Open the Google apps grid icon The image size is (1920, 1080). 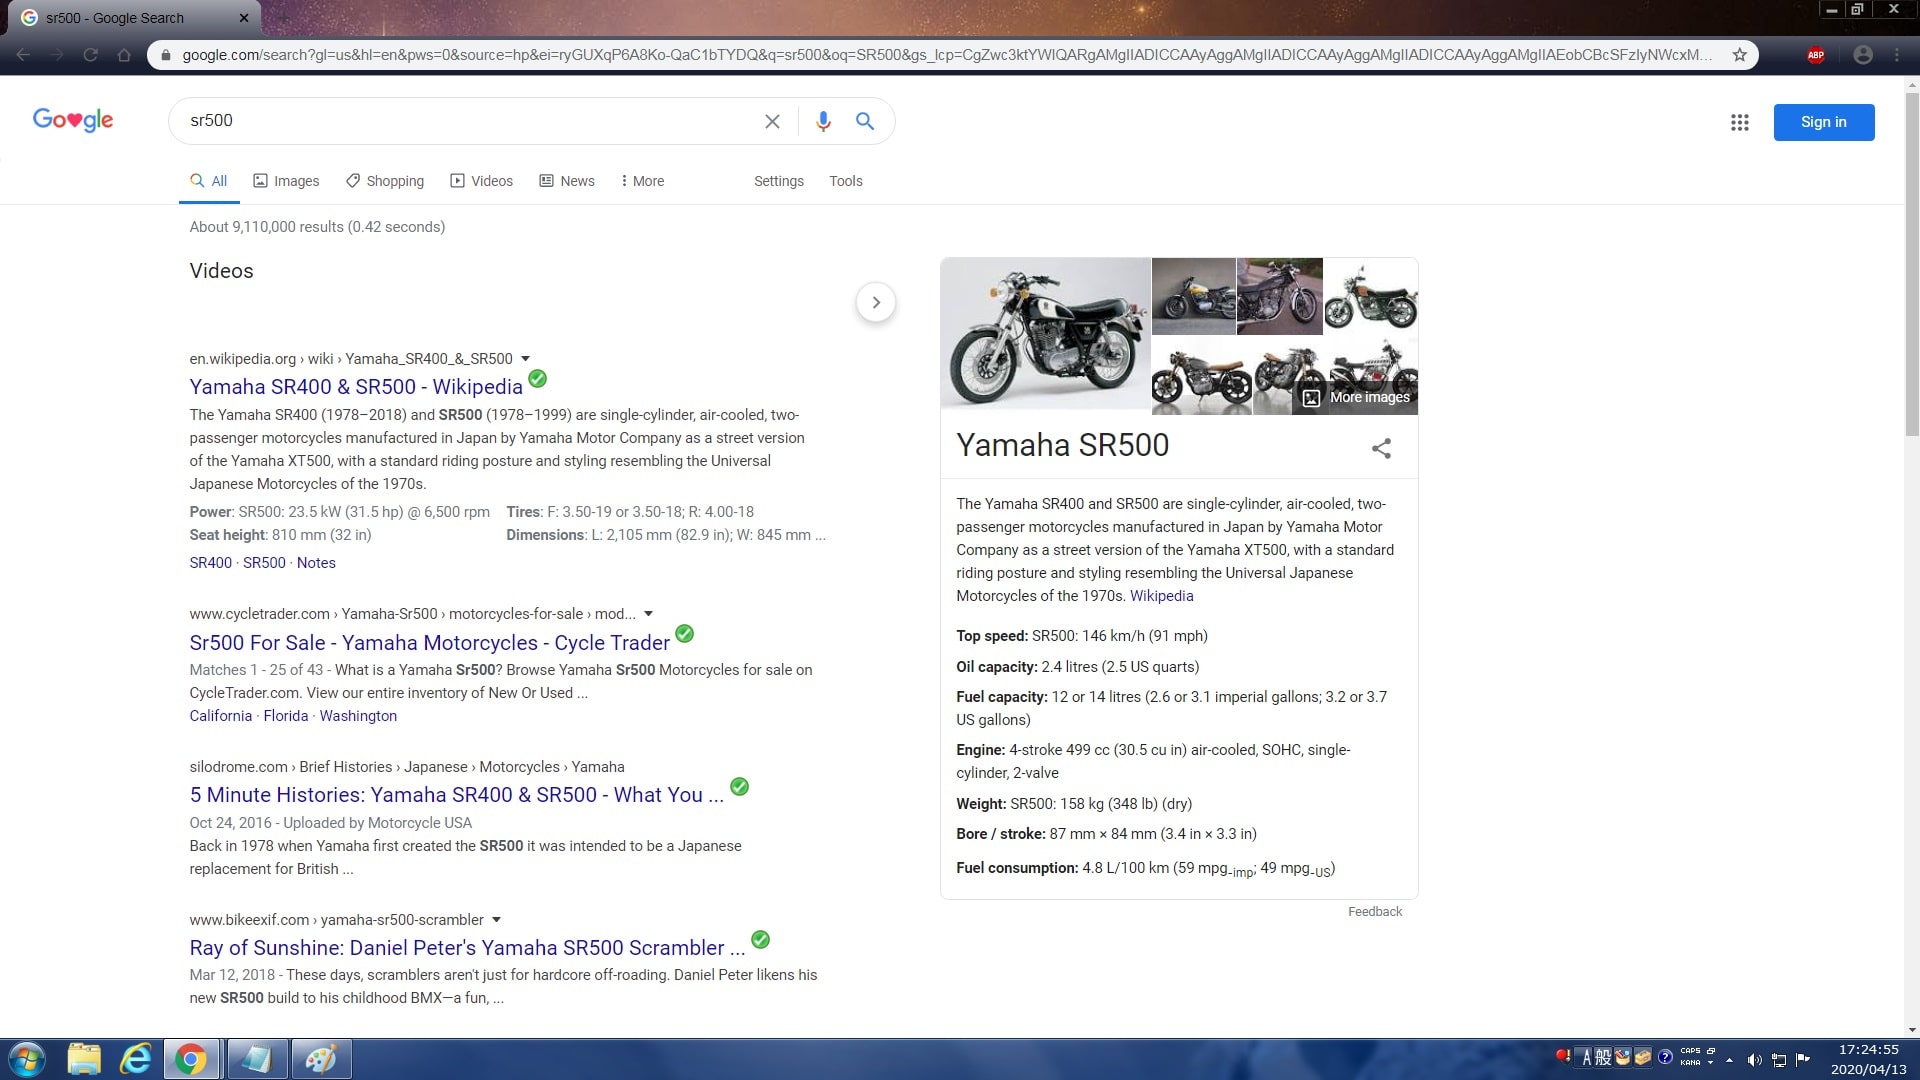1740,122
